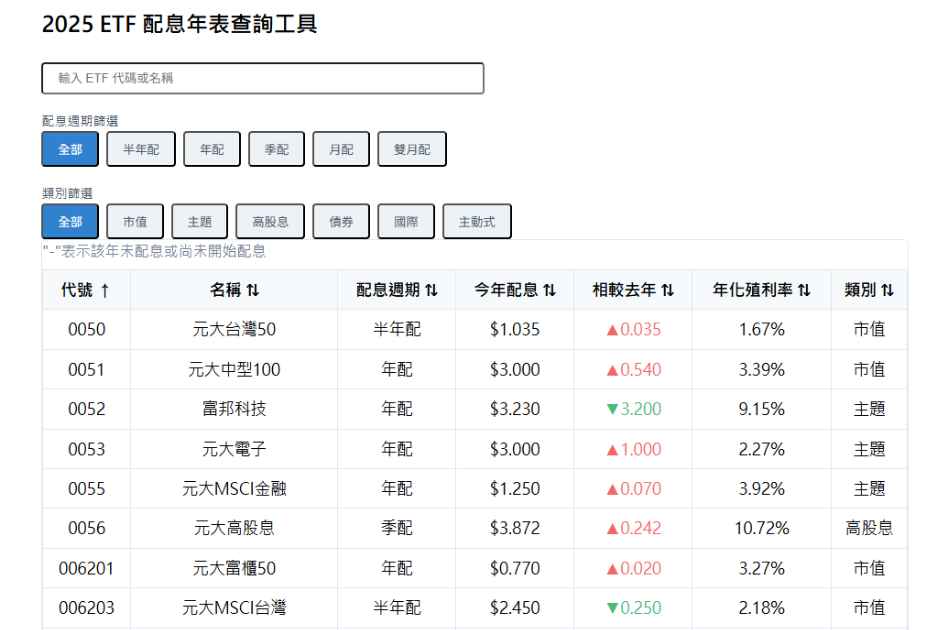Image resolution: width=946 pixels, height=630 pixels.
Task: Sort table by 代號 column arrow
Action: point(104,290)
